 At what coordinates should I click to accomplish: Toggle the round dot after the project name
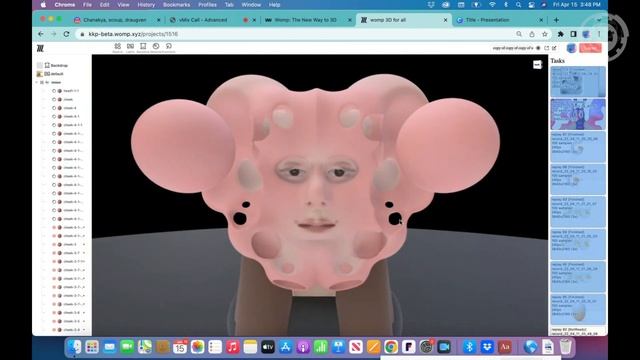pyautogui.click(x=538, y=48)
